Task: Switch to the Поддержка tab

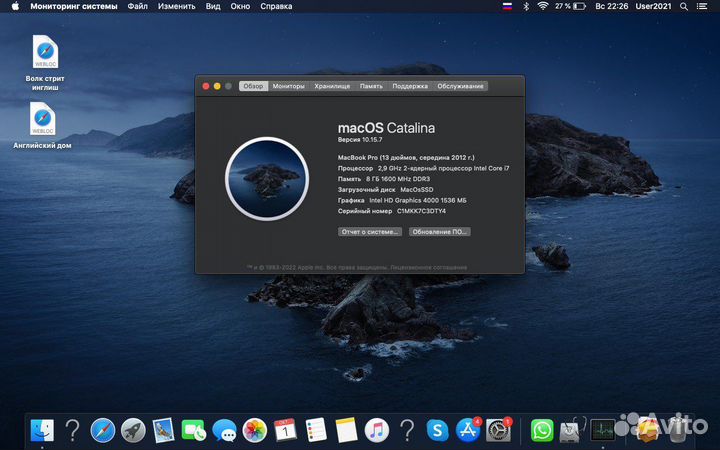Action: pyautogui.click(x=410, y=86)
